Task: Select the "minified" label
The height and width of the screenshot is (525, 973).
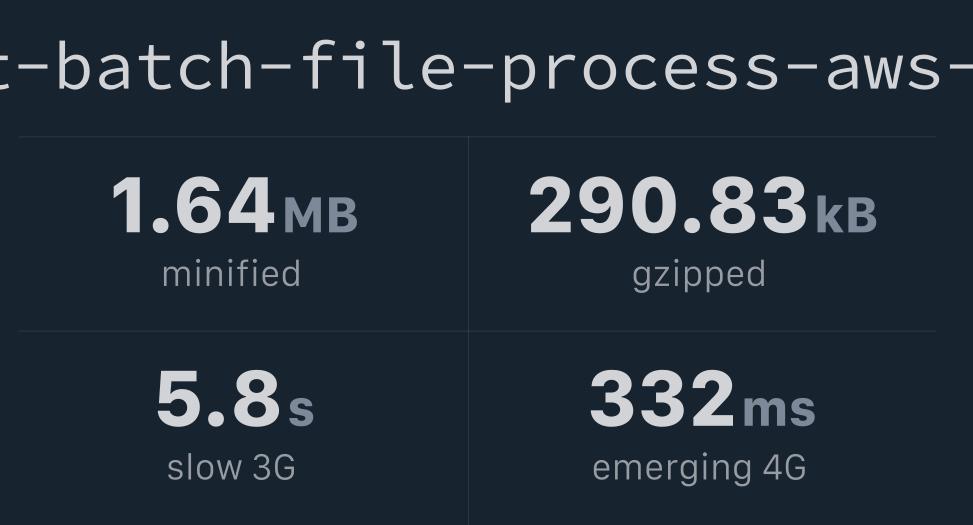Action: [231, 274]
